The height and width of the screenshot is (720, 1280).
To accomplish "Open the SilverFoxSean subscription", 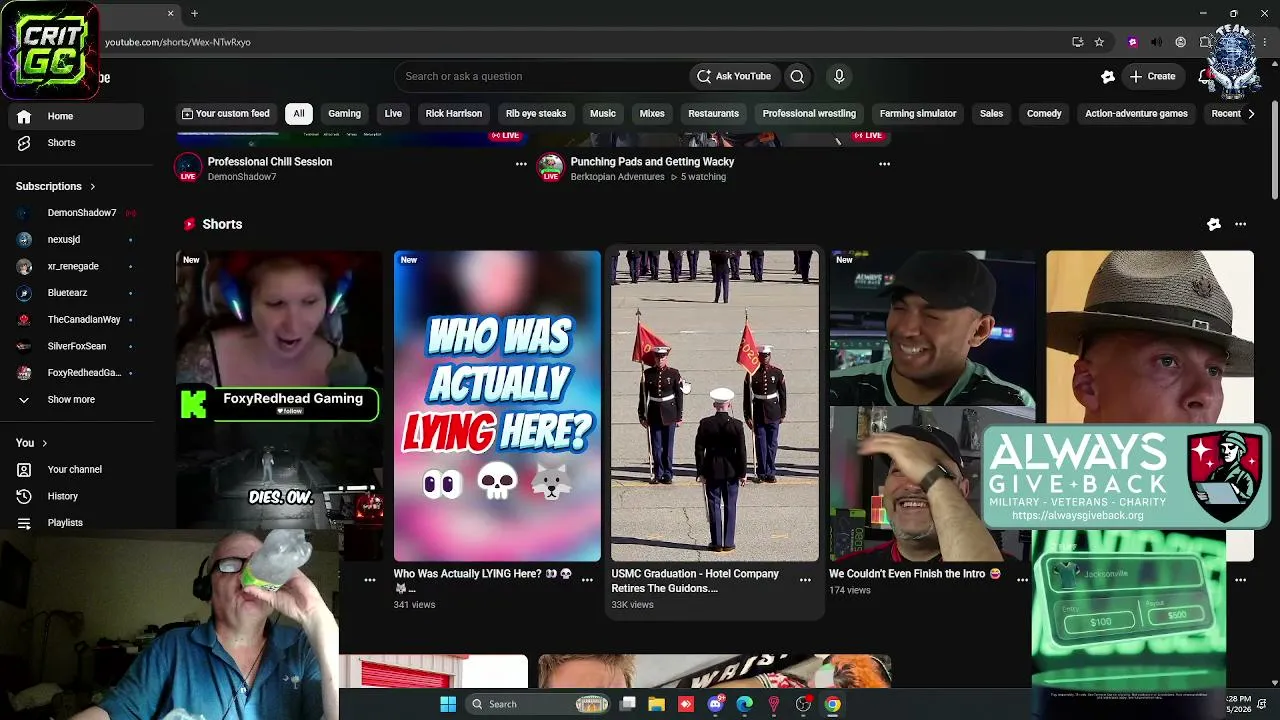I will (x=76, y=346).
